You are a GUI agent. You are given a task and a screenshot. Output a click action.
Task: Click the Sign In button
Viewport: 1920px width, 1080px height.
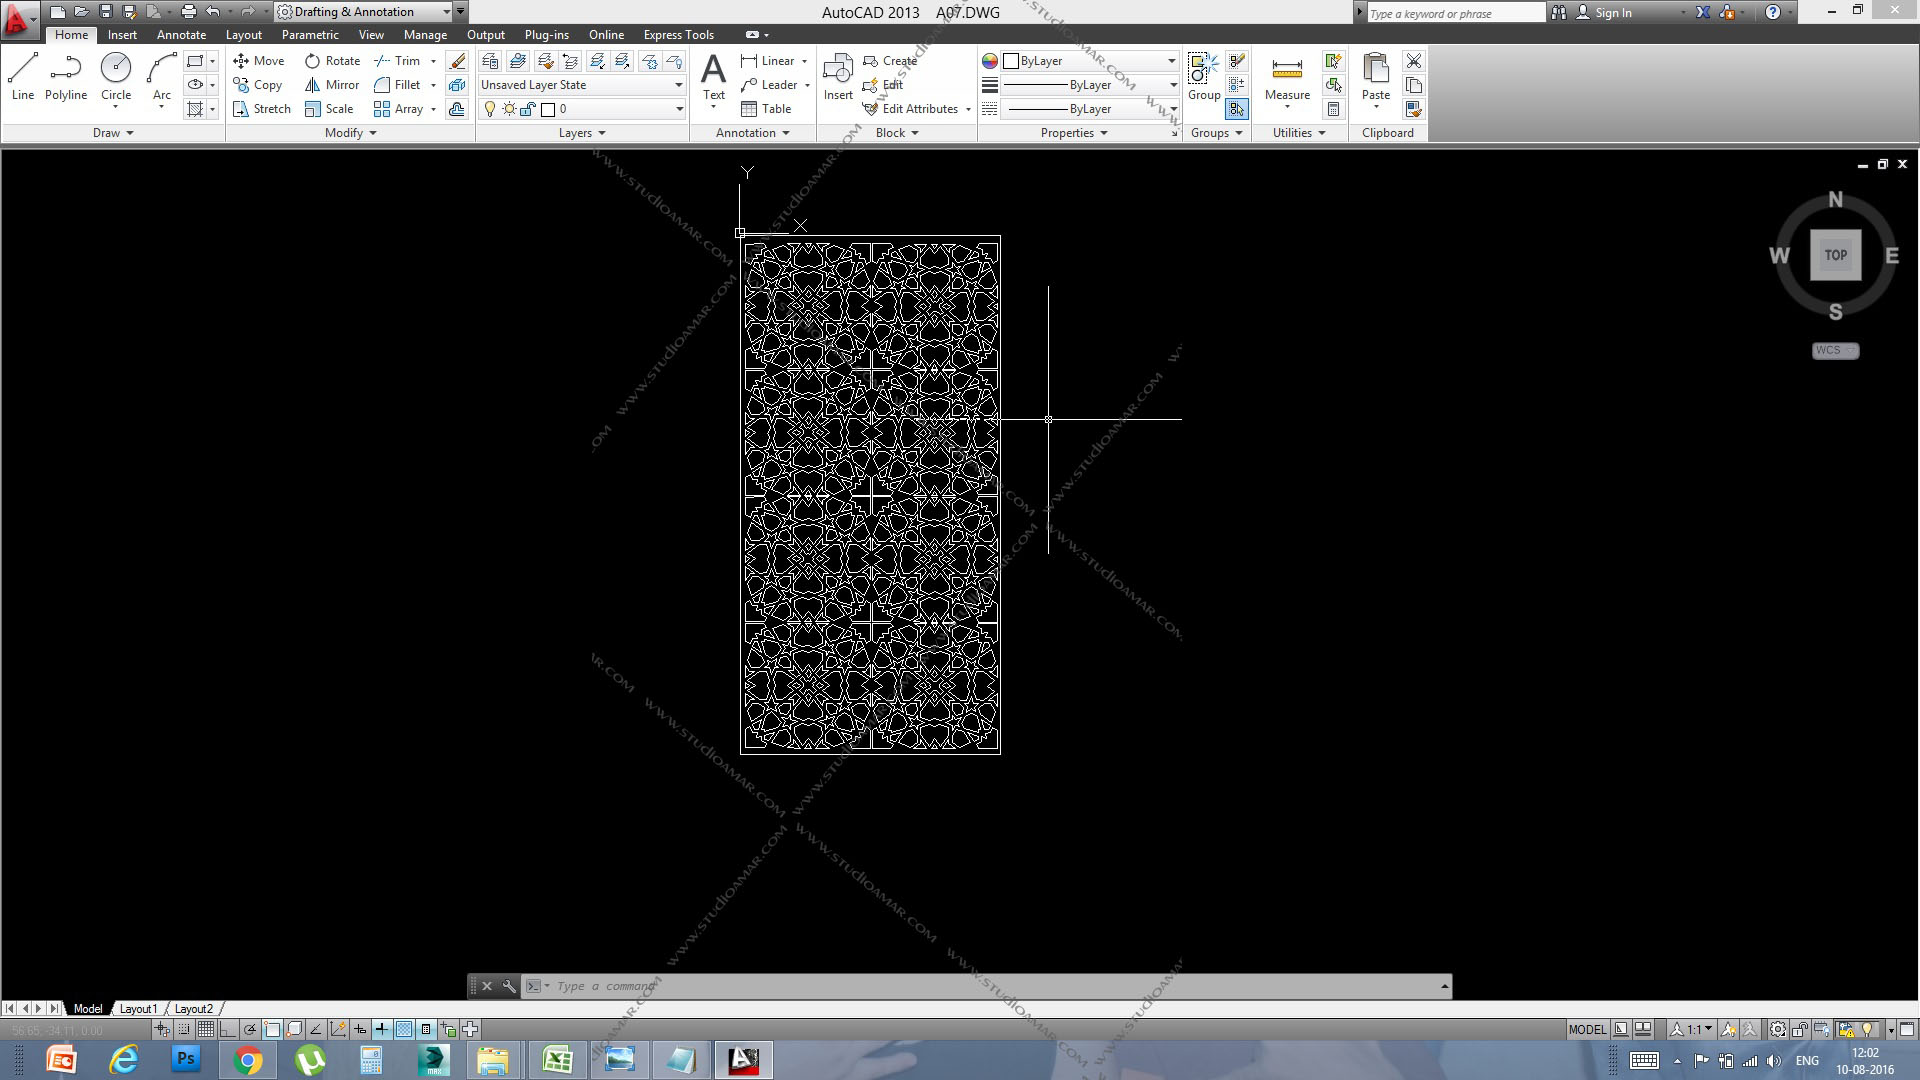[x=1612, y=13]
